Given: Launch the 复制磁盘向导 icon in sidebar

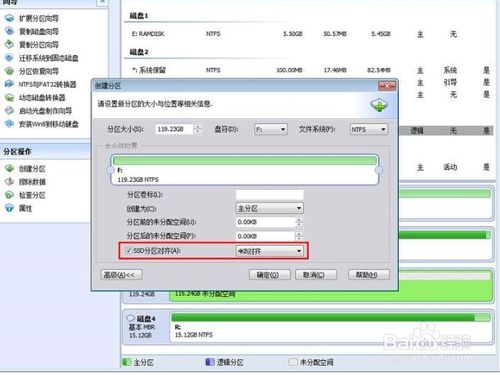Looking at the screenshot, I should [9, 31].
